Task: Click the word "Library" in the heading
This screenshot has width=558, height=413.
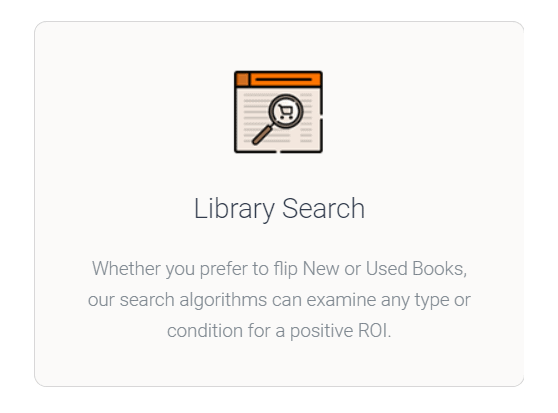Action: pyautogui.click(x=234, y=209)
